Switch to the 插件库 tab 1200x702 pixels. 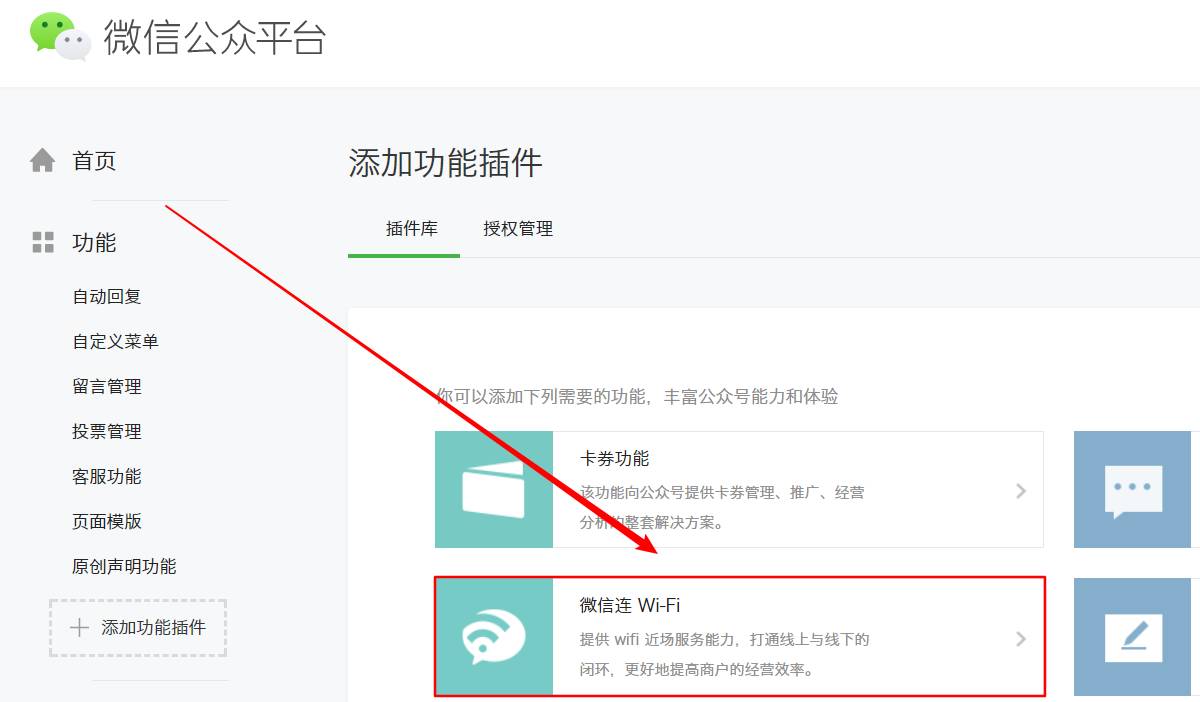pyautogui.click(x=412, y=229)
